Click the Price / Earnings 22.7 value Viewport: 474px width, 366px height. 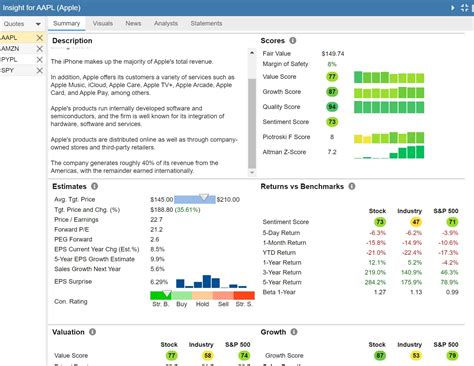156,220
